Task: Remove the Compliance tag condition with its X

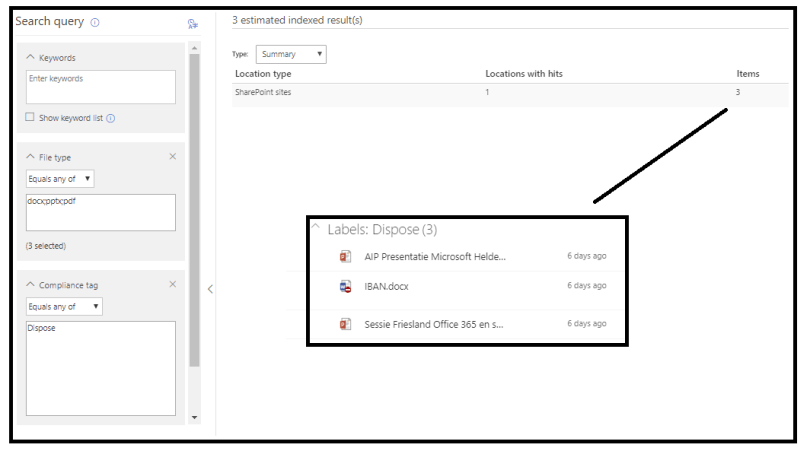Action: (x=173, y=285)
